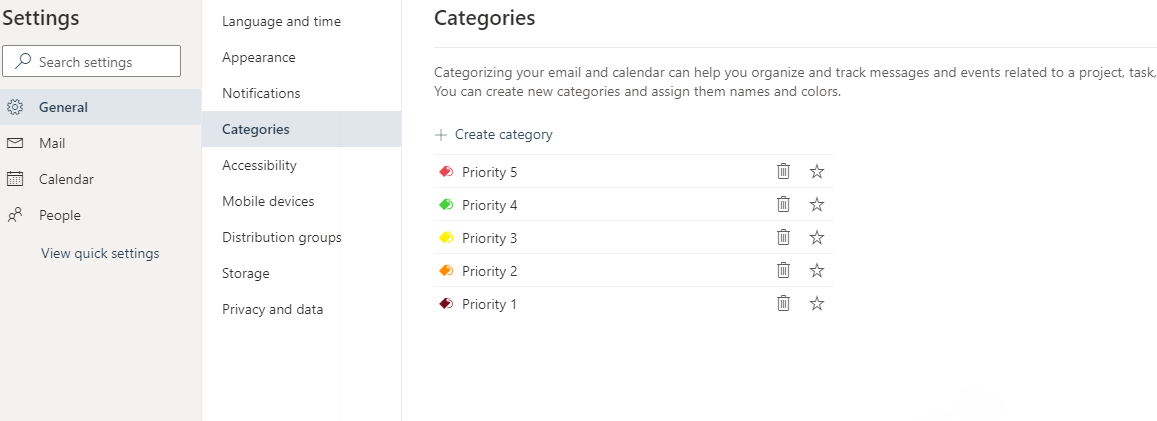Go to People settings
Viewport: 1157px width, 421px height.
point(60,215)
